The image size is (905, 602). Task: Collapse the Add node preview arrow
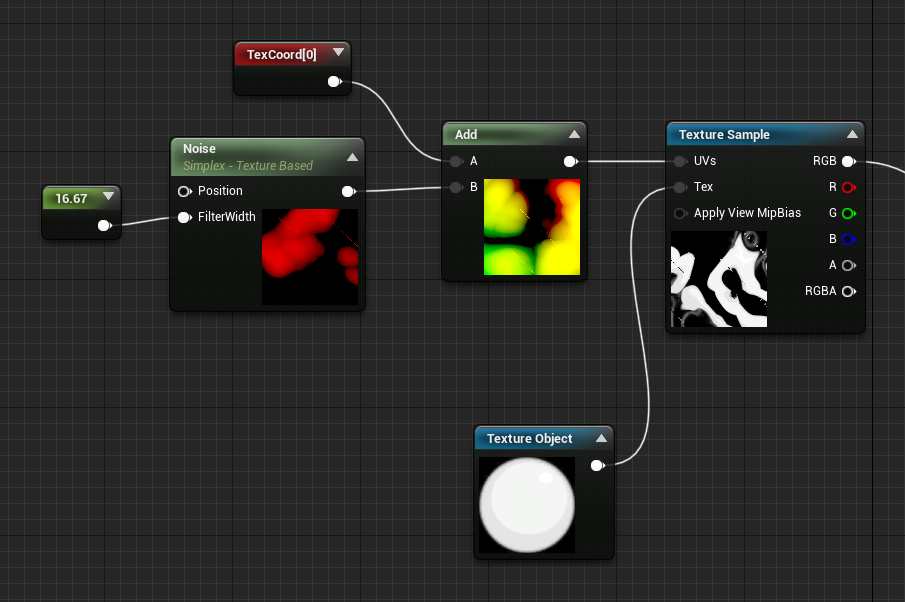[x=574, y=134]
